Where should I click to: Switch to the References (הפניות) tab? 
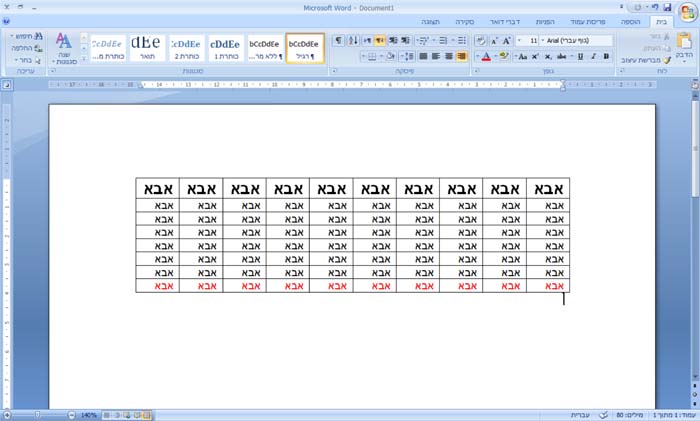pos(545,21)
